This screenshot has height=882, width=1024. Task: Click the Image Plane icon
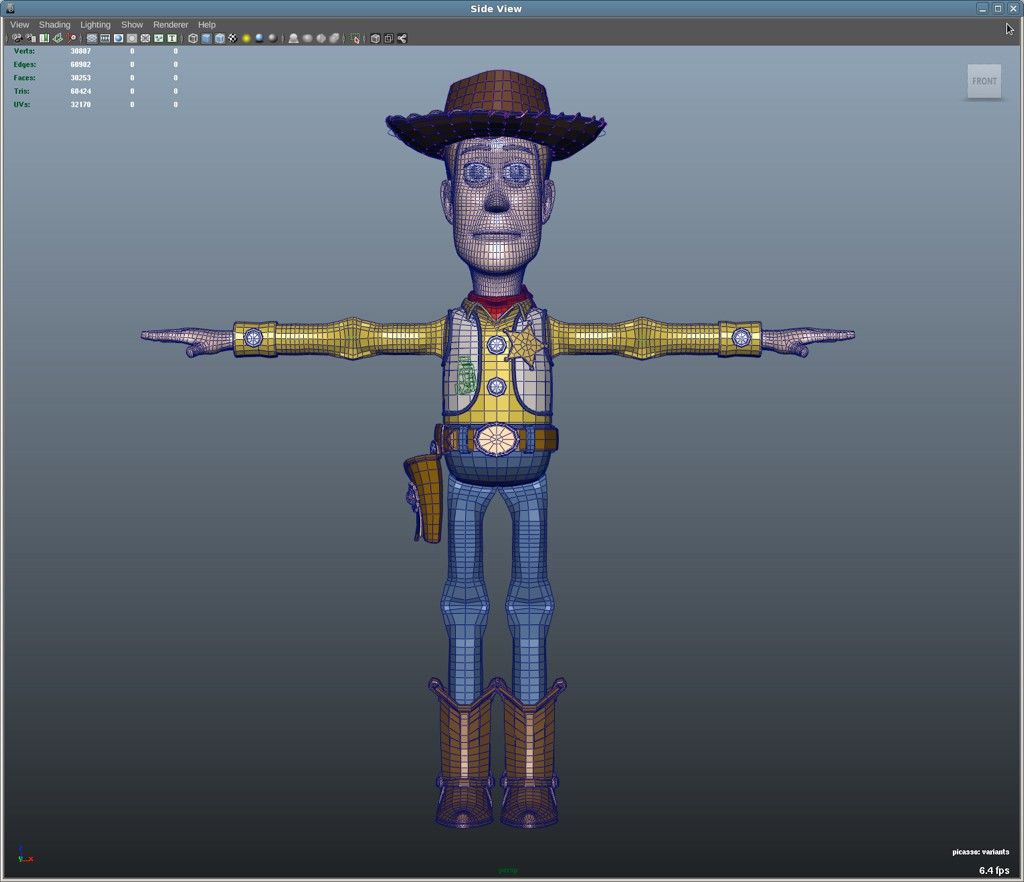(x=58, y=38)
